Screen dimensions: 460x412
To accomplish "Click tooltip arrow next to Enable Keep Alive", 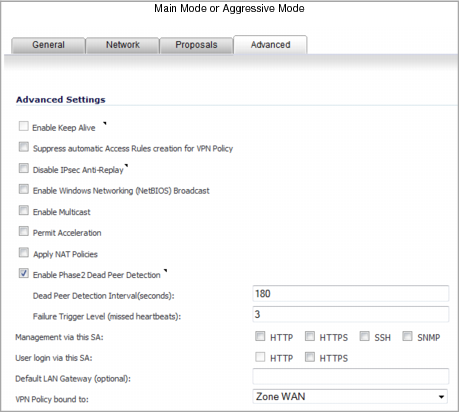I will pos(105,124).
